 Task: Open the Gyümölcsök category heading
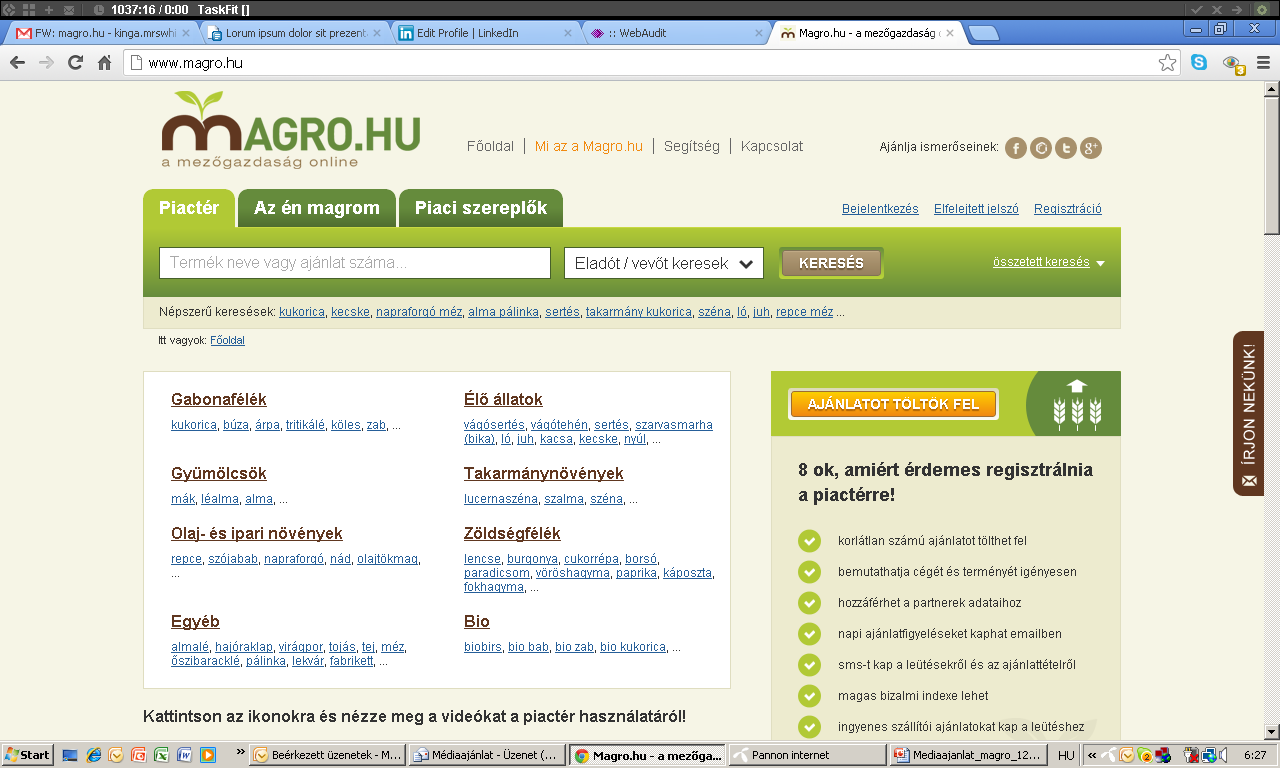(x=219, y=473)
